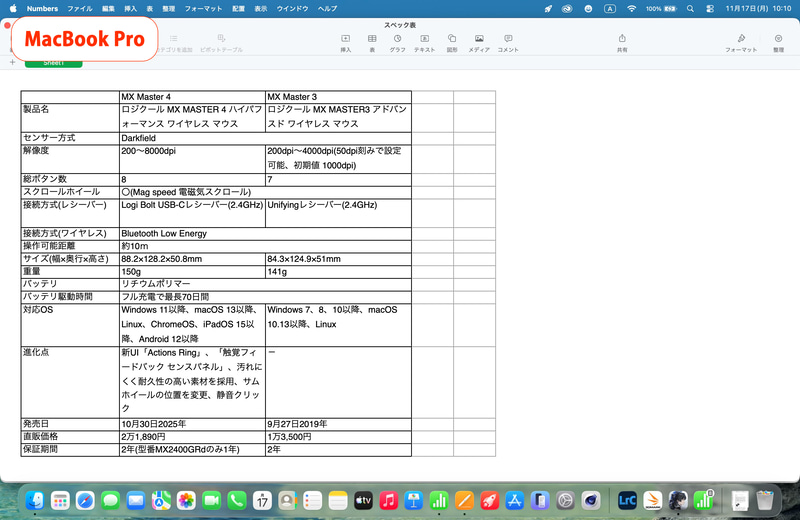Open the App Store from the Dock
This screenshot has width=800, height=520.
[515, 501]
